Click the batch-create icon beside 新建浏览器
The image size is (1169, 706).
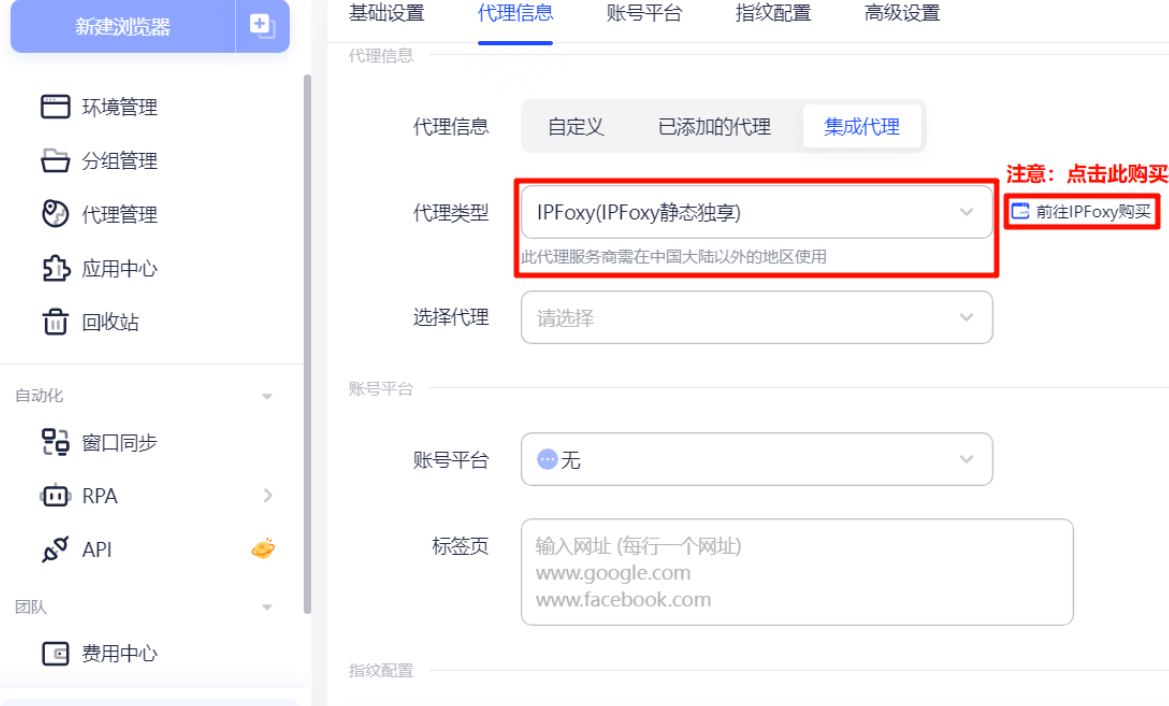tap(262, 26)
